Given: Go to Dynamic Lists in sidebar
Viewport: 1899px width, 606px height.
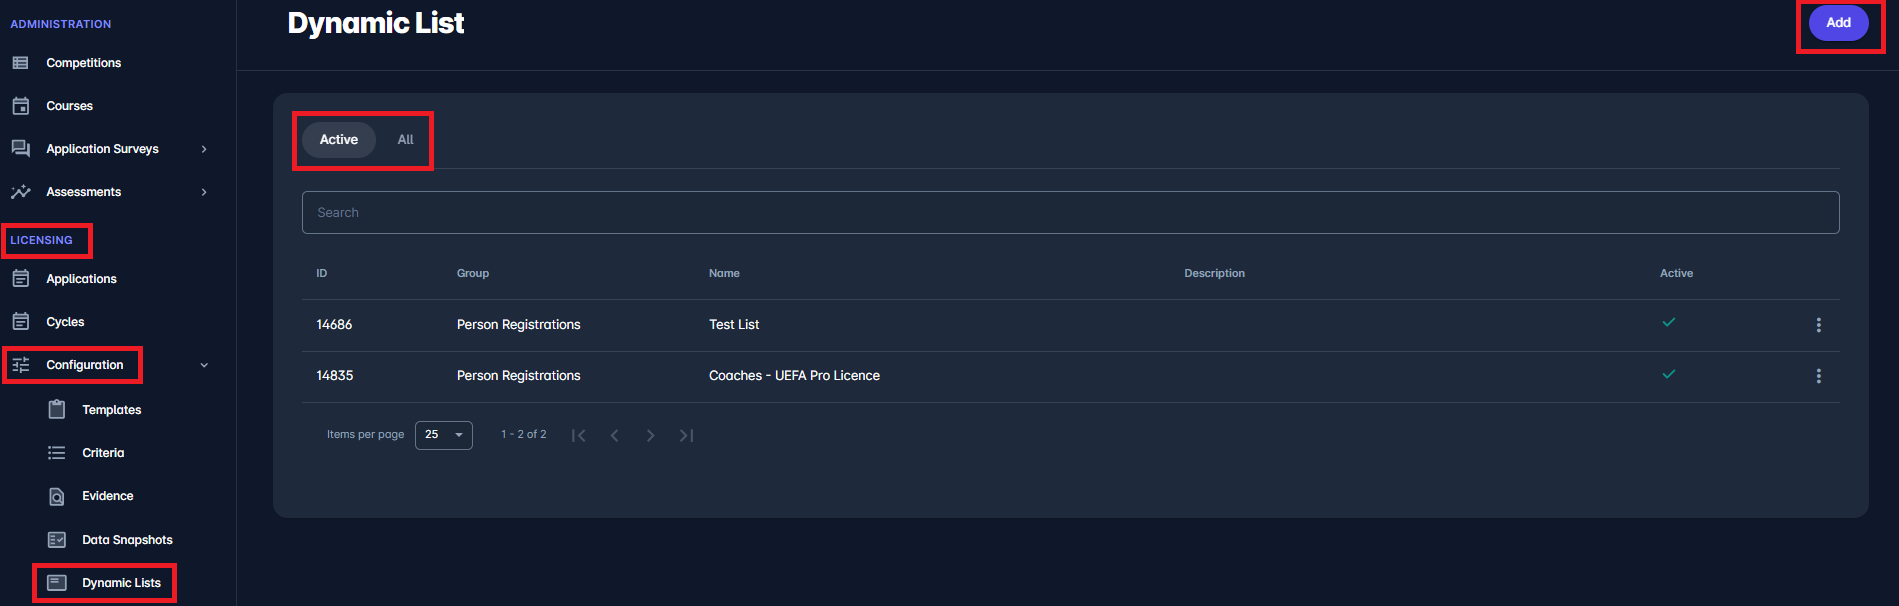Looking at the screenshot, I should (x=120, y=583).
